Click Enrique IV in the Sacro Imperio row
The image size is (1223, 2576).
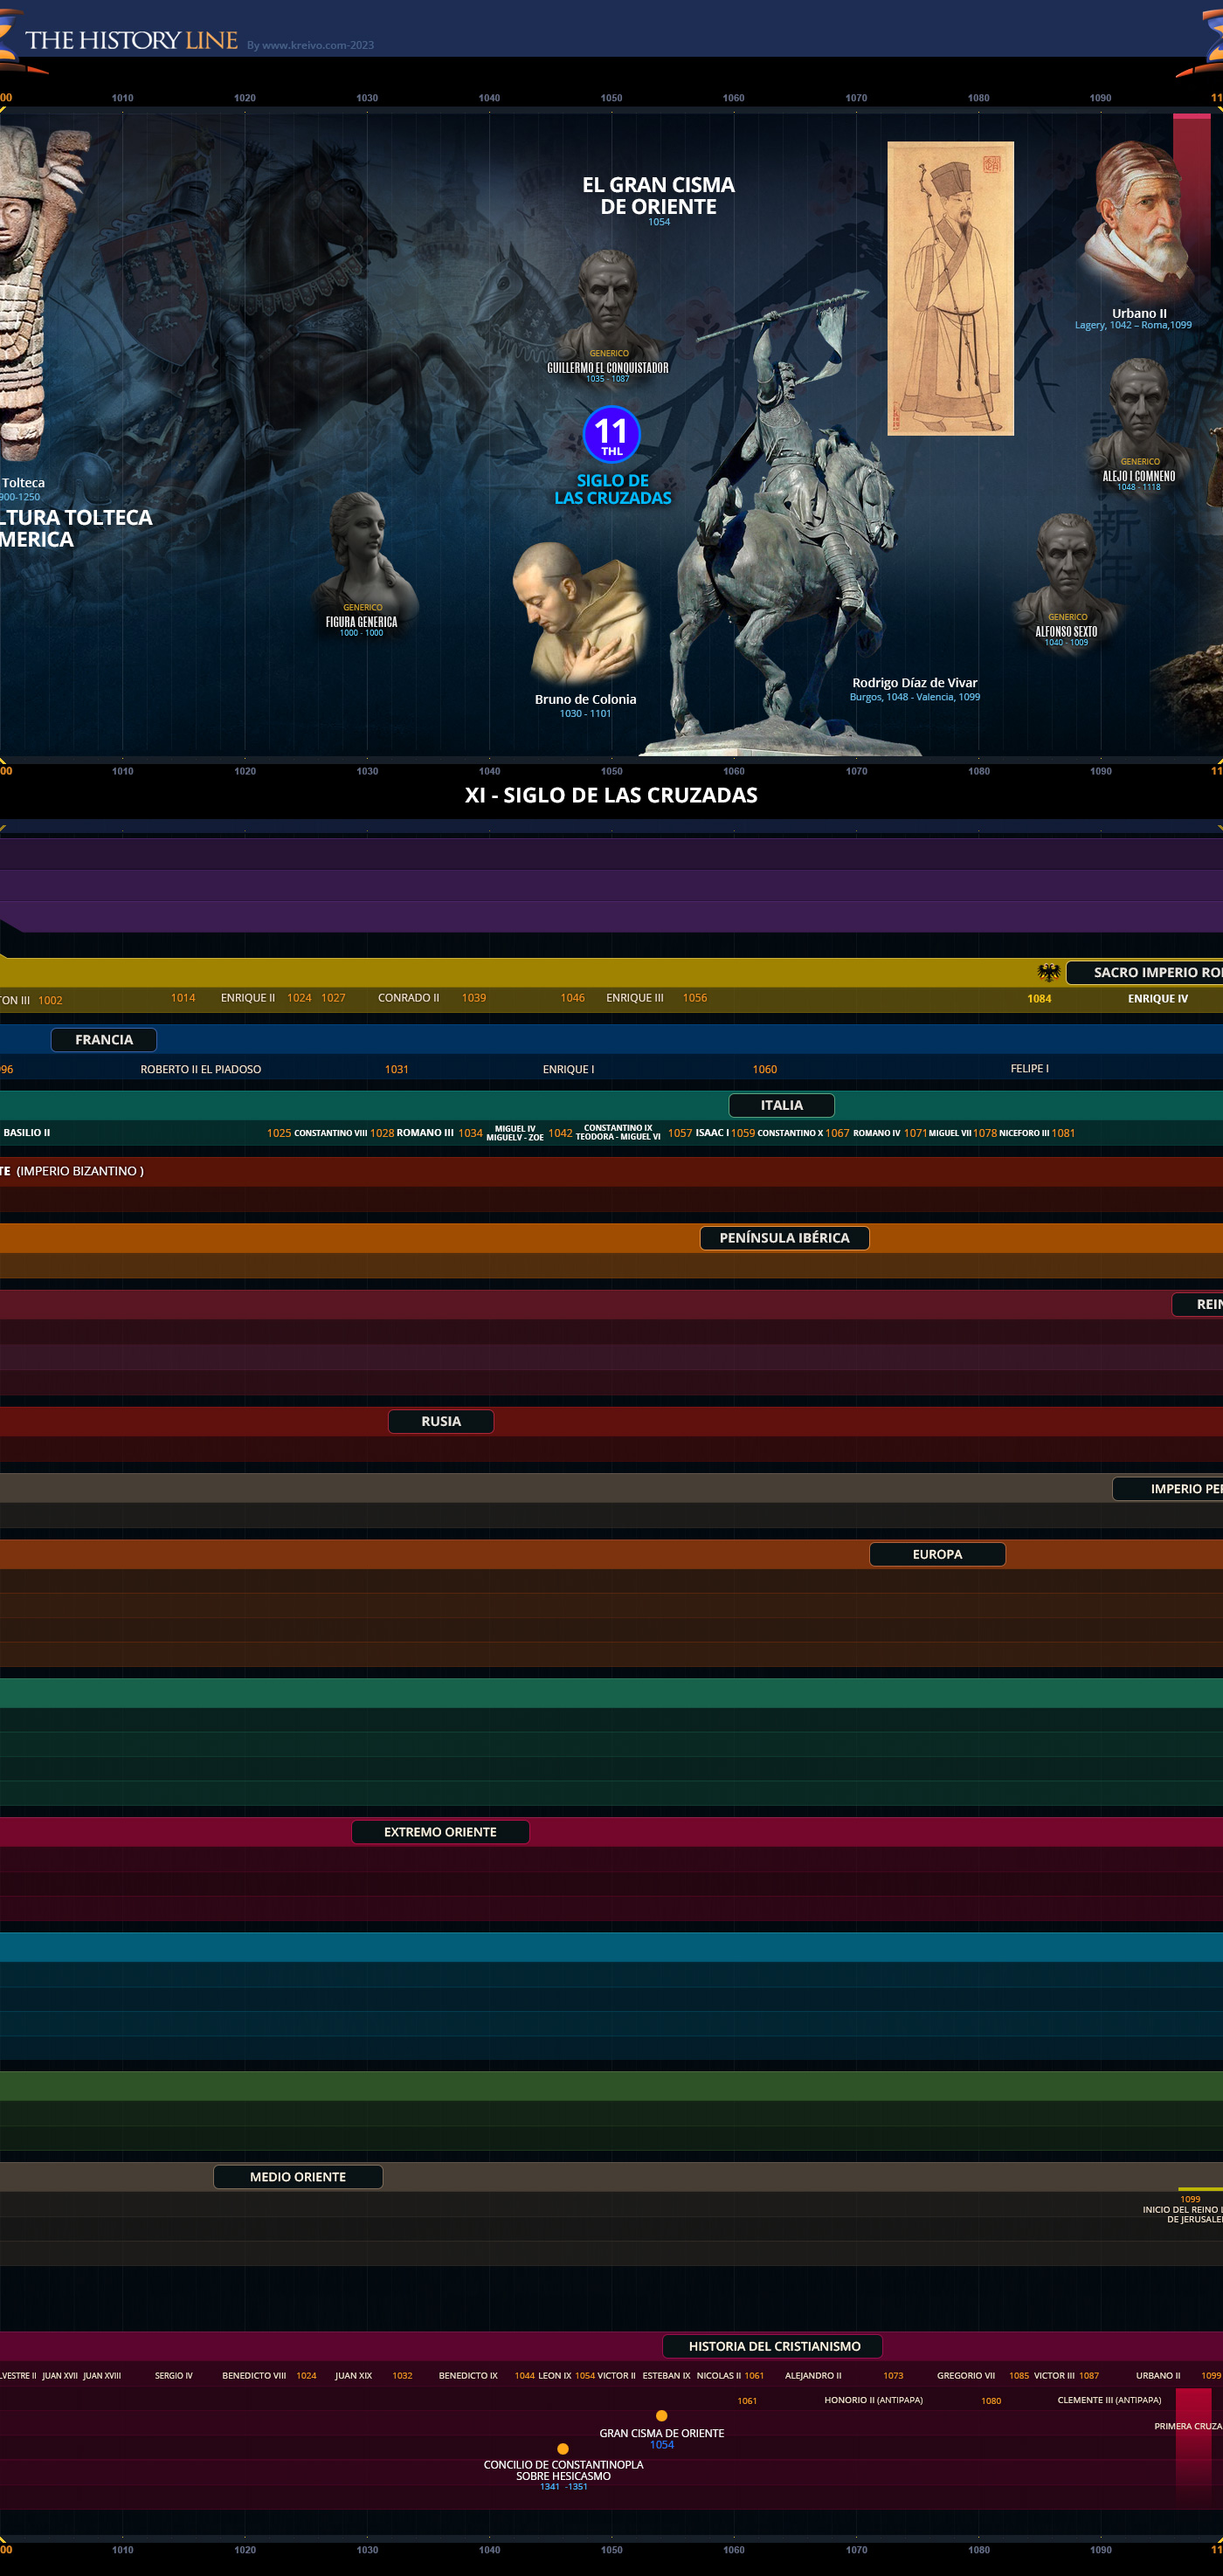click(x=1158, y=999)
